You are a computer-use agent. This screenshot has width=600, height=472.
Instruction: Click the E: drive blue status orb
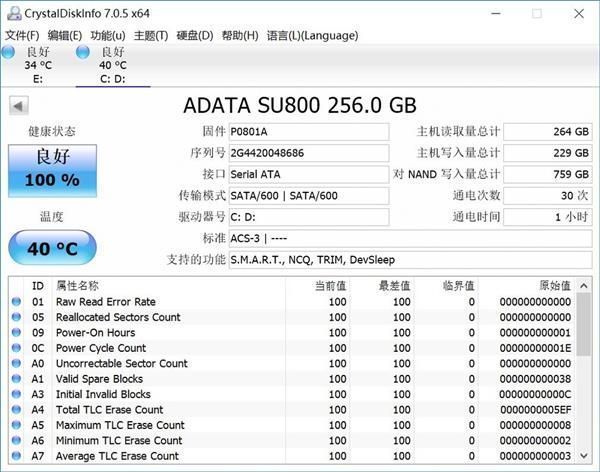8,52
